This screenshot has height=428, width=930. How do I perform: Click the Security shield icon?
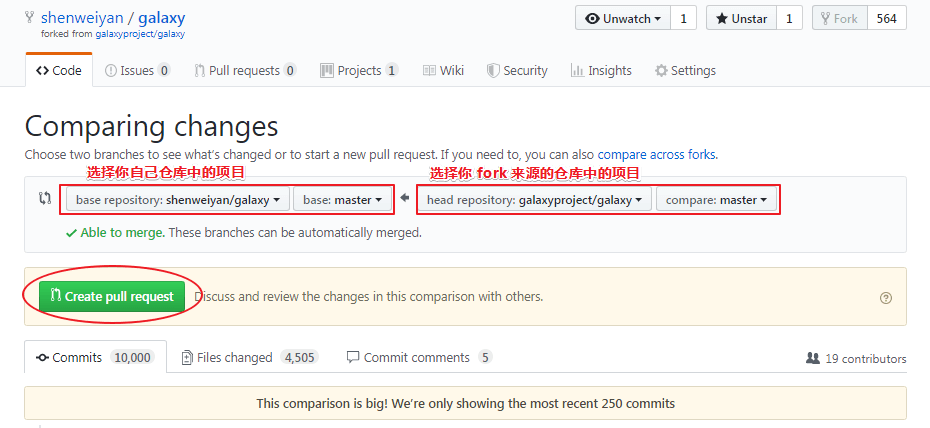pyautogui.click(x=493, y=71)
